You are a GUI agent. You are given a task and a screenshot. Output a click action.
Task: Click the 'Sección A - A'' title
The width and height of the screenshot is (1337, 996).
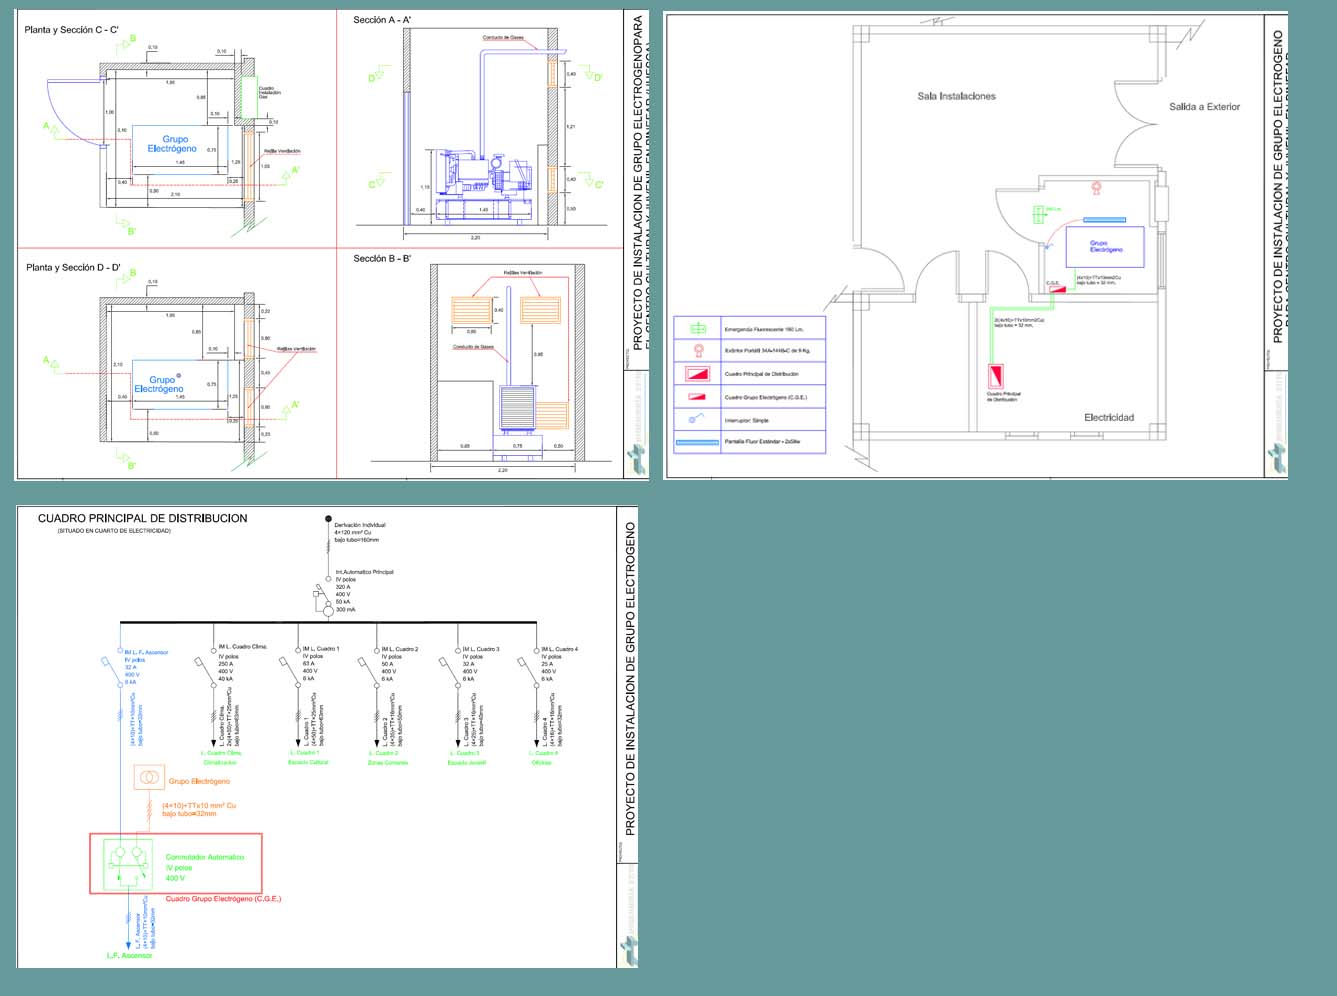(x=382, y=20)
